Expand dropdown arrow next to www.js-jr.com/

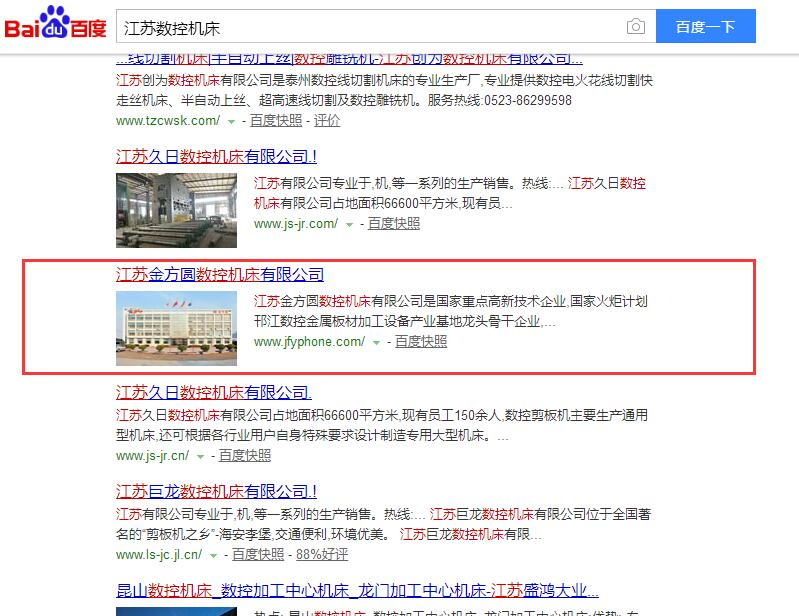click(x=349, y=225)
